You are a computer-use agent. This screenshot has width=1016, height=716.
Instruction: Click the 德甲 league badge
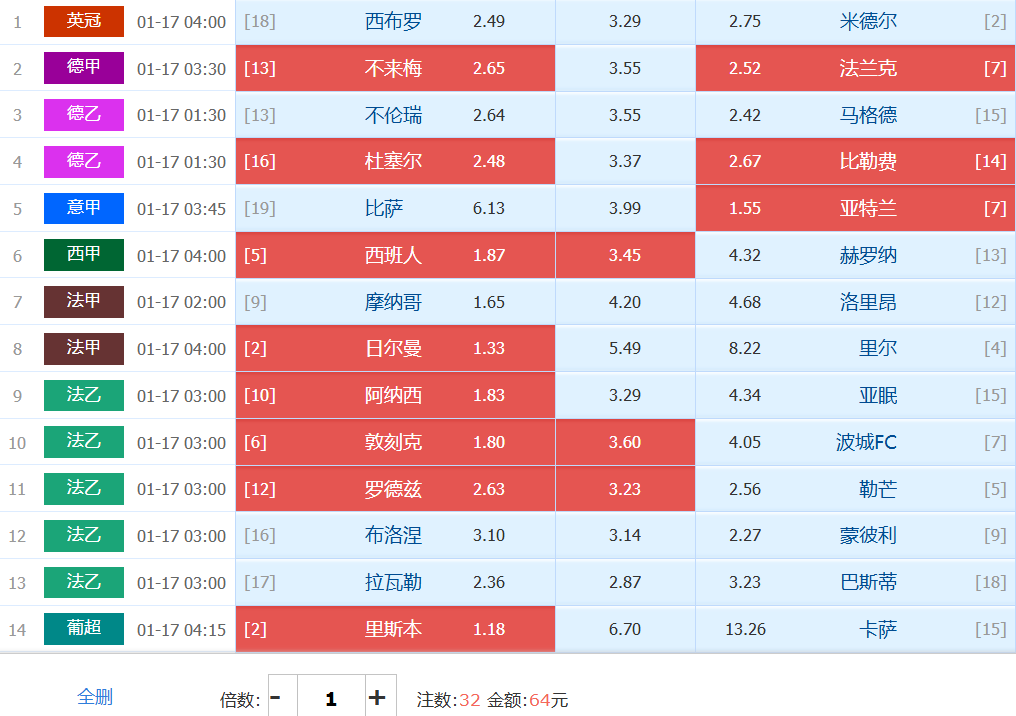[84, 68]
